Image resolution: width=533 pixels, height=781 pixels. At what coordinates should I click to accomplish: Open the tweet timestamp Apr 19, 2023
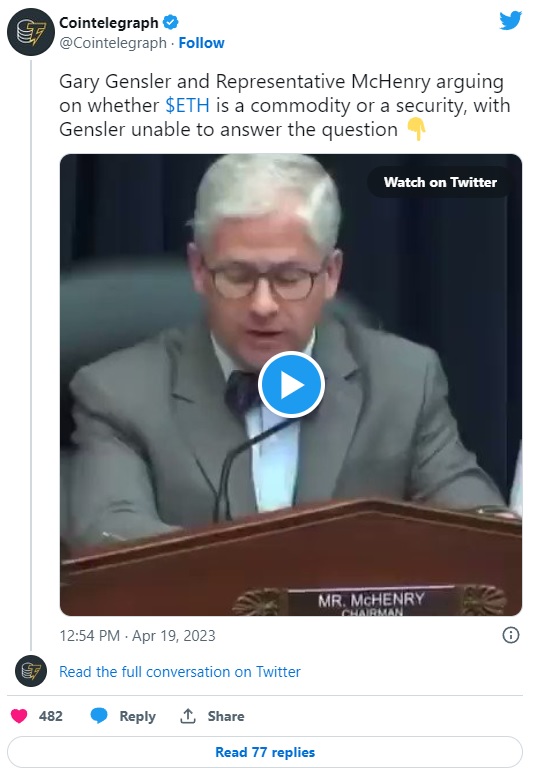pos(137,636)
